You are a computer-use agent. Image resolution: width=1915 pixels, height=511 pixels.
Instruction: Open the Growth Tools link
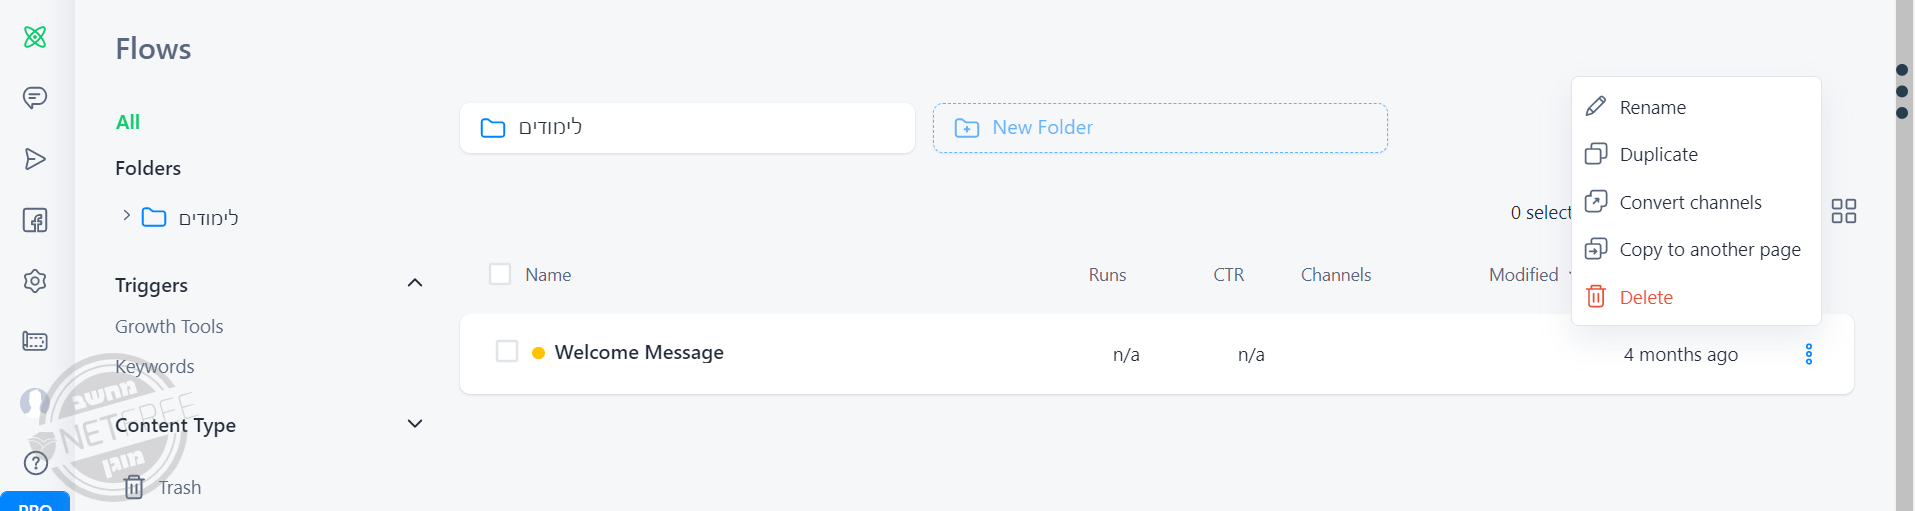pos(169,326)
